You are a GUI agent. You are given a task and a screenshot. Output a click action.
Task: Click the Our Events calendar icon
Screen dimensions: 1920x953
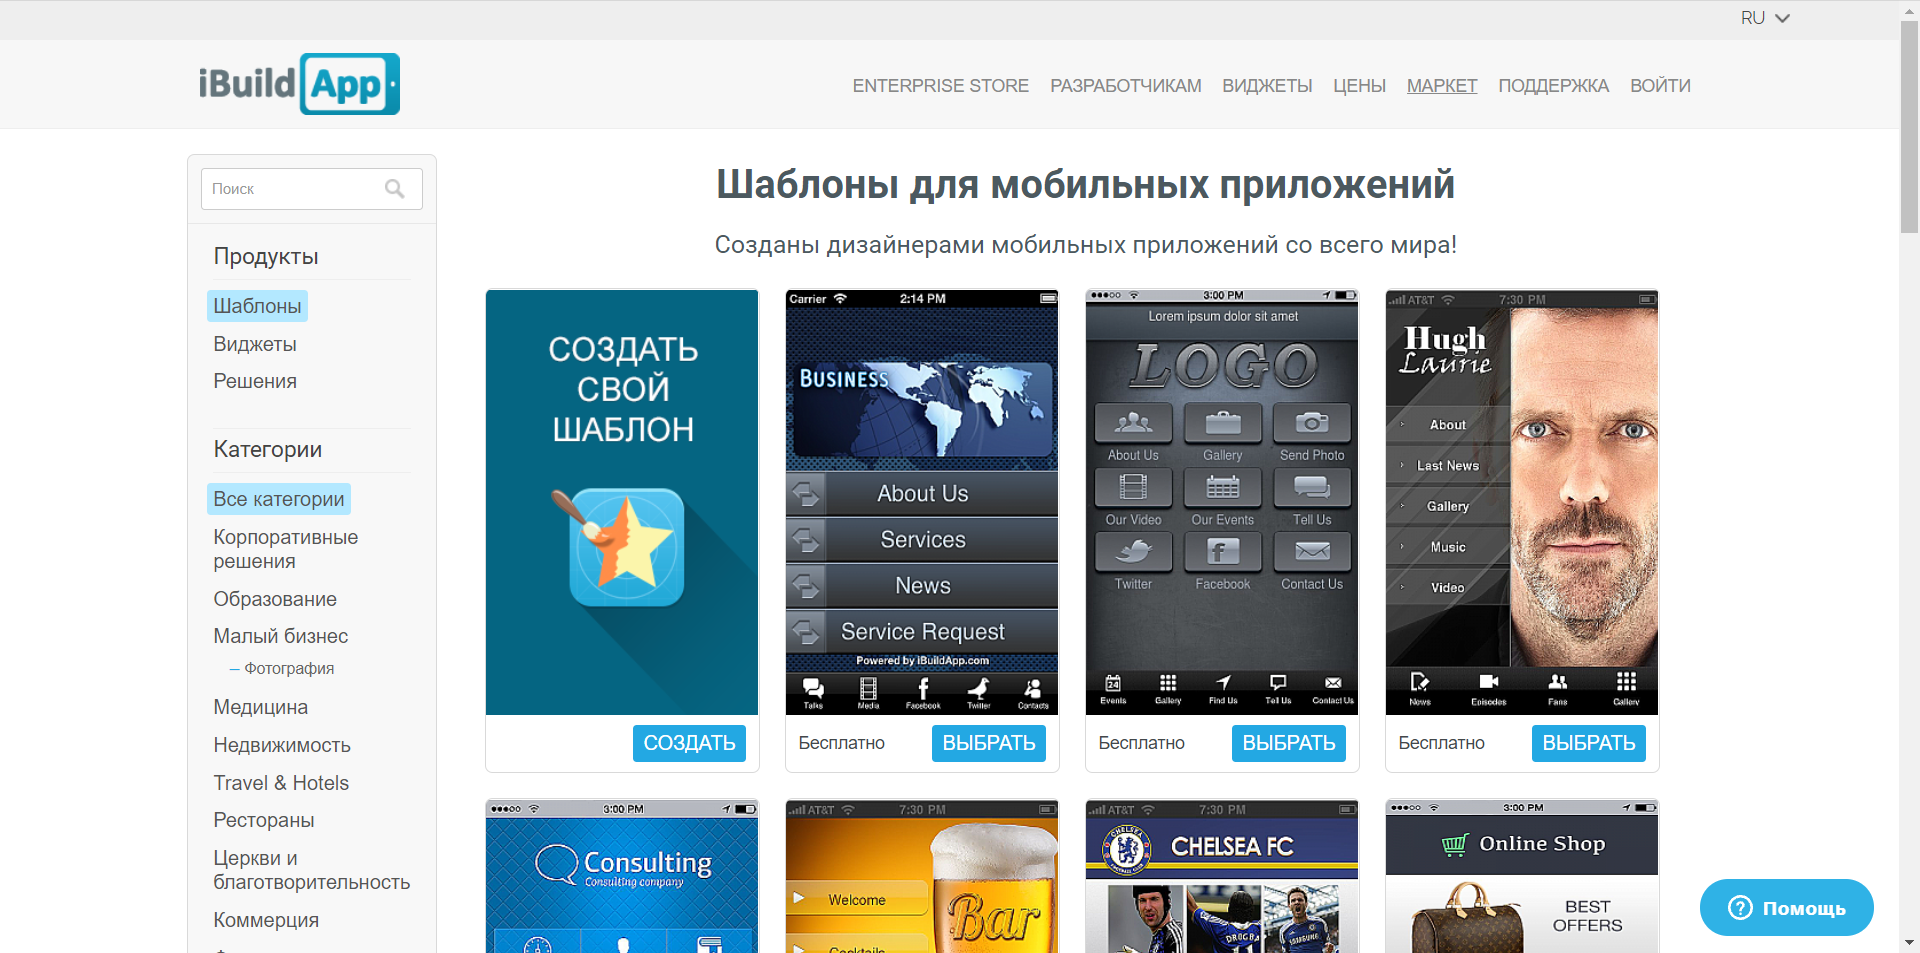(x=1222, y=488)
